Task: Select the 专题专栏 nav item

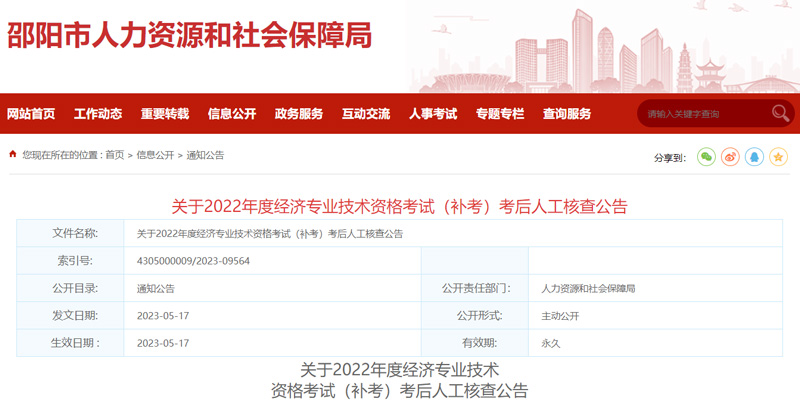Action: point(500,114)
